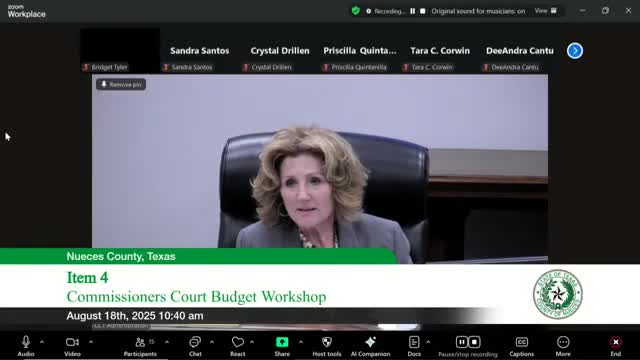
Task: Click "Nueces County, Texas" banner text
Action: coord(121,256)
